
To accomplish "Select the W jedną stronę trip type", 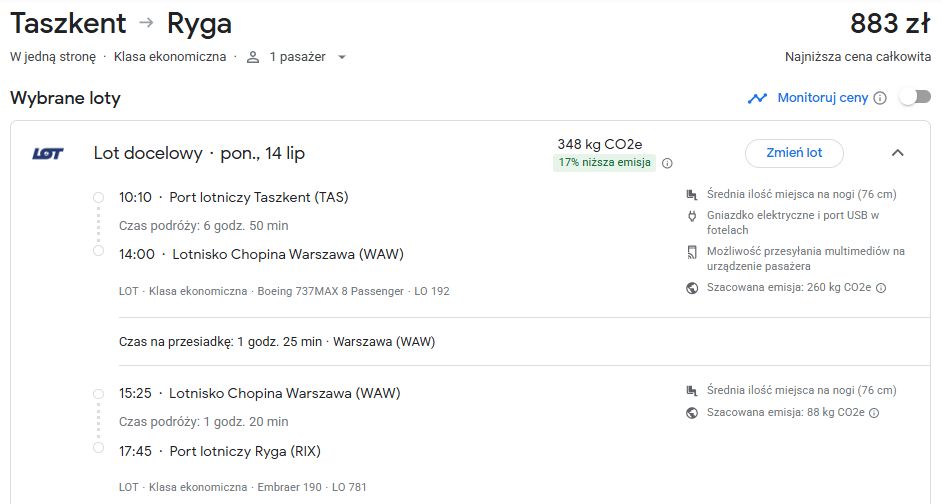I will tap(53, 56).
